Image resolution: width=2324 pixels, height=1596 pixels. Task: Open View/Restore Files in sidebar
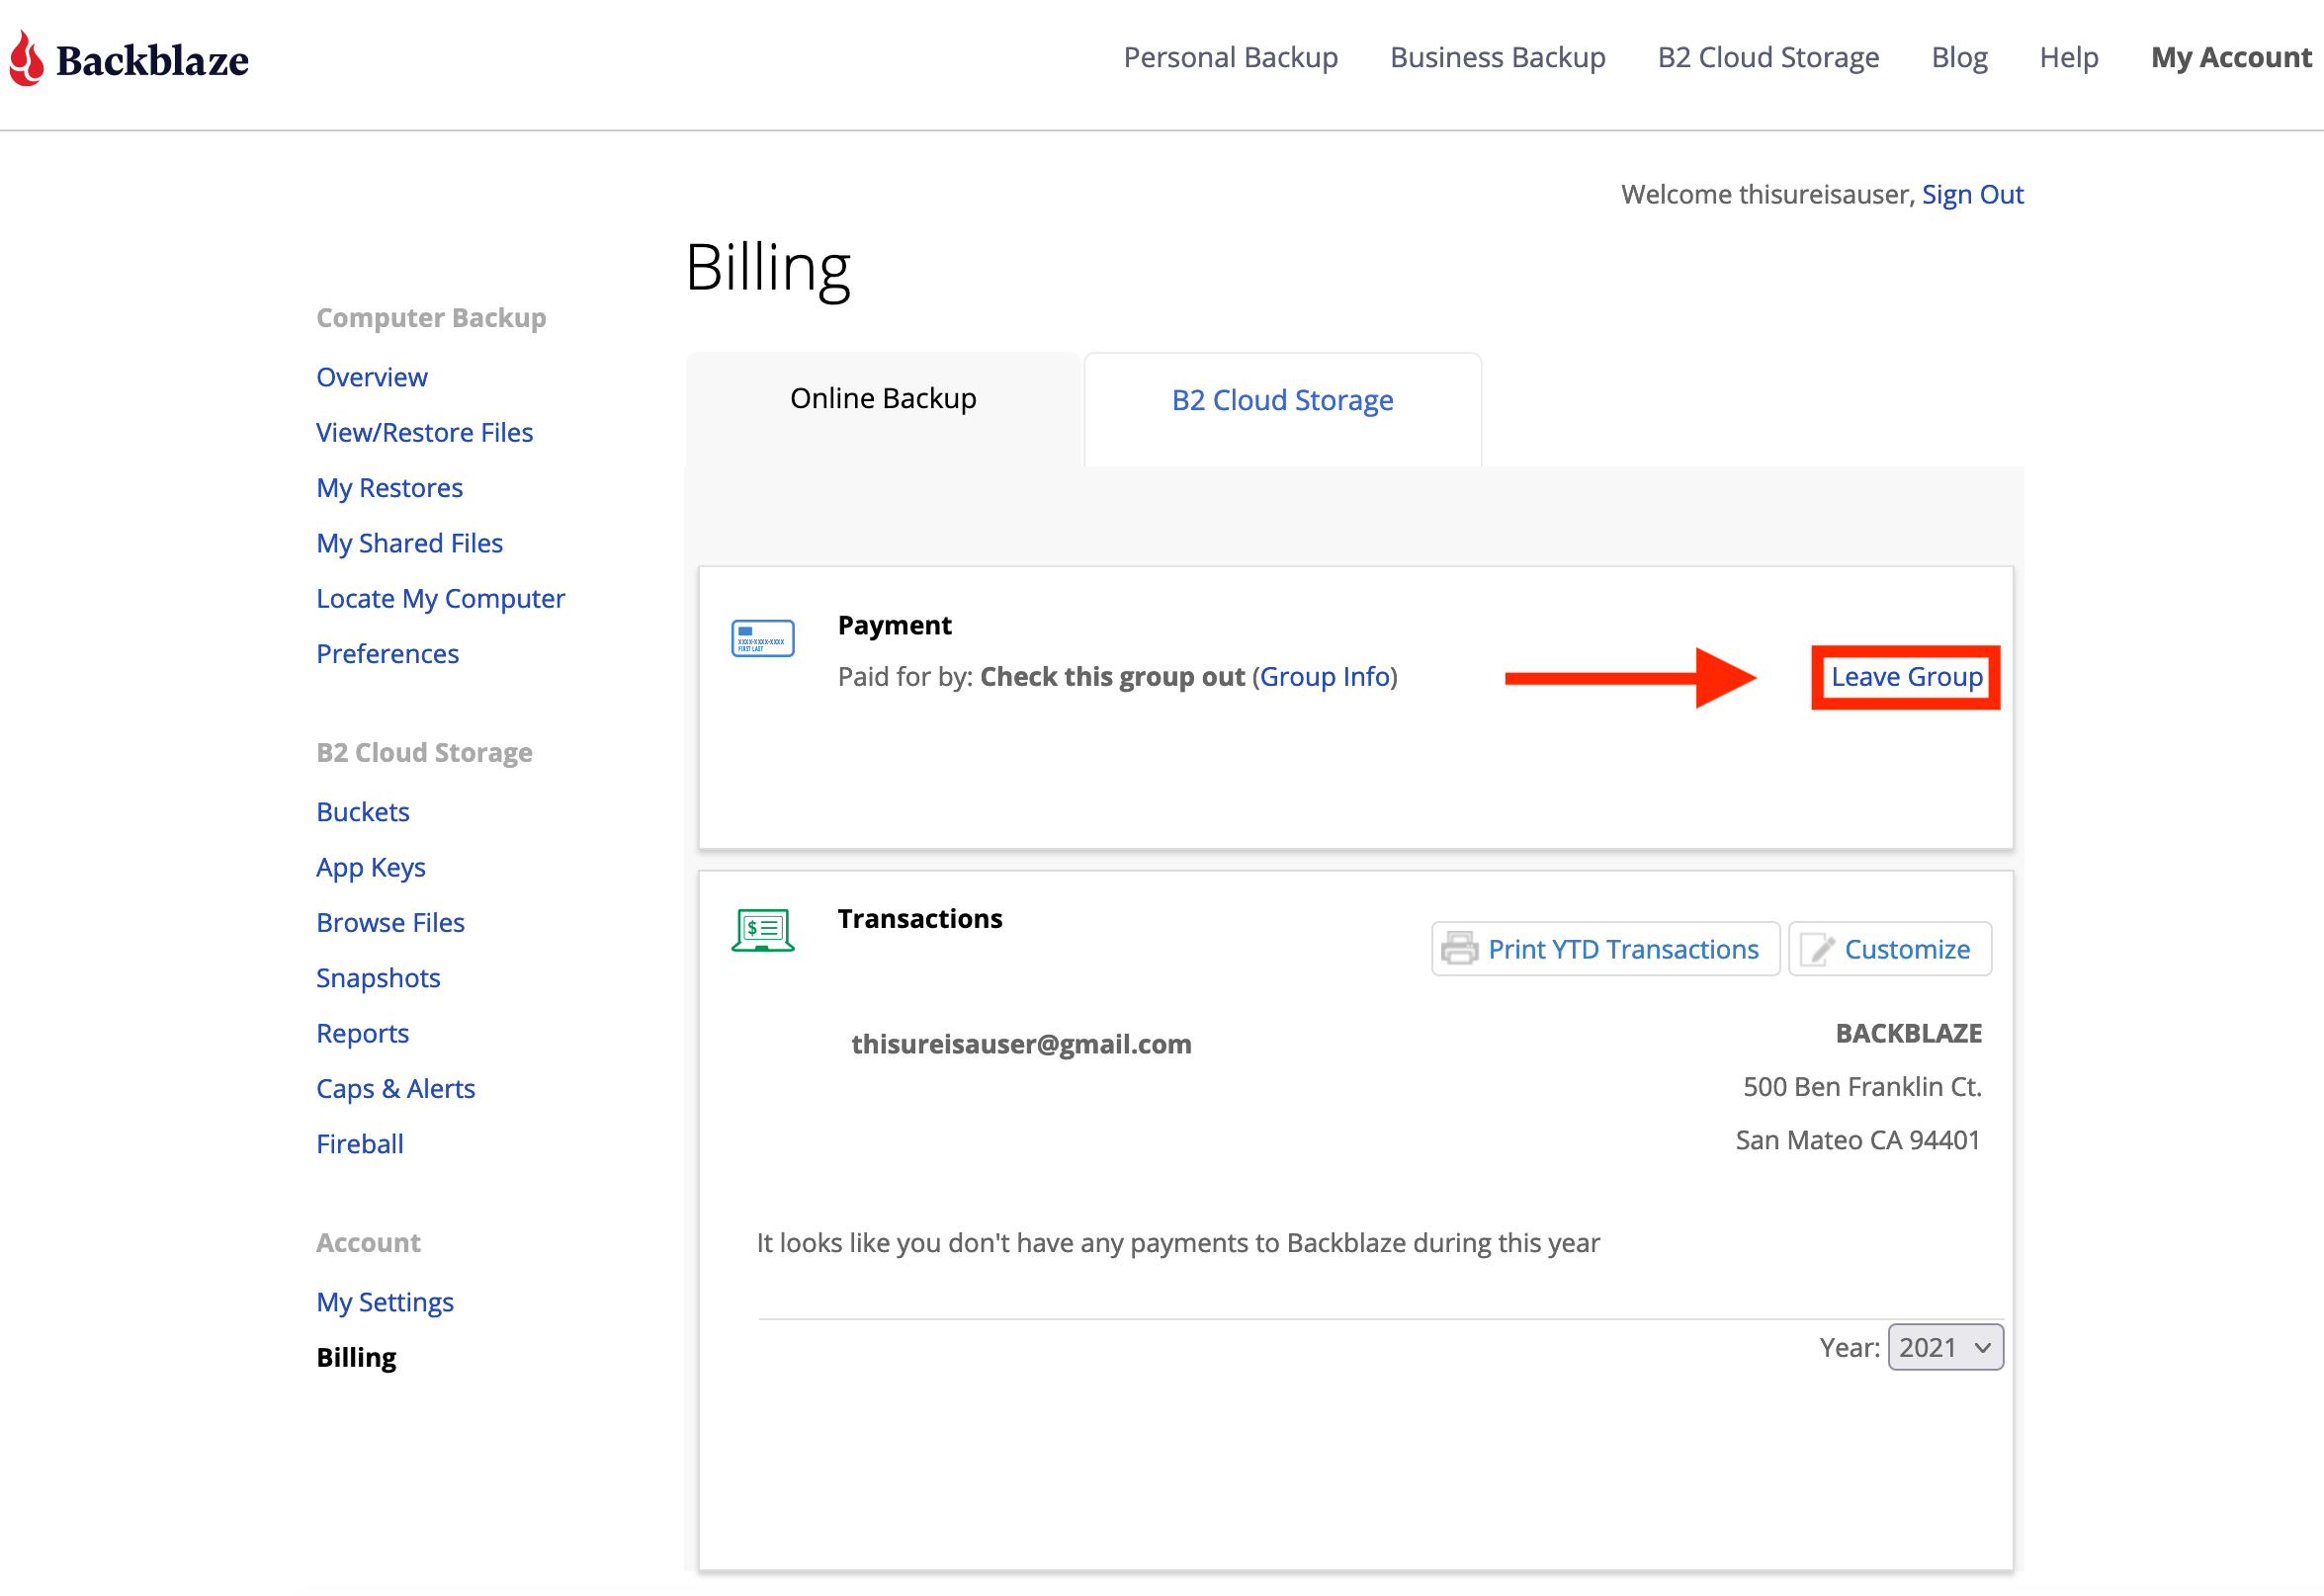pyautogui.click(x=424, y=432)
